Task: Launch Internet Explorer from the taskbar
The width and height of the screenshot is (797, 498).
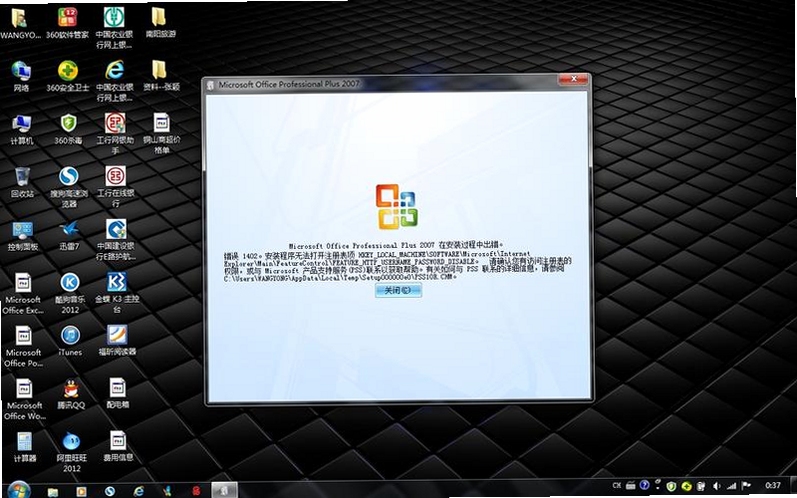Action: pyautogui.click(x=138, y=491)
